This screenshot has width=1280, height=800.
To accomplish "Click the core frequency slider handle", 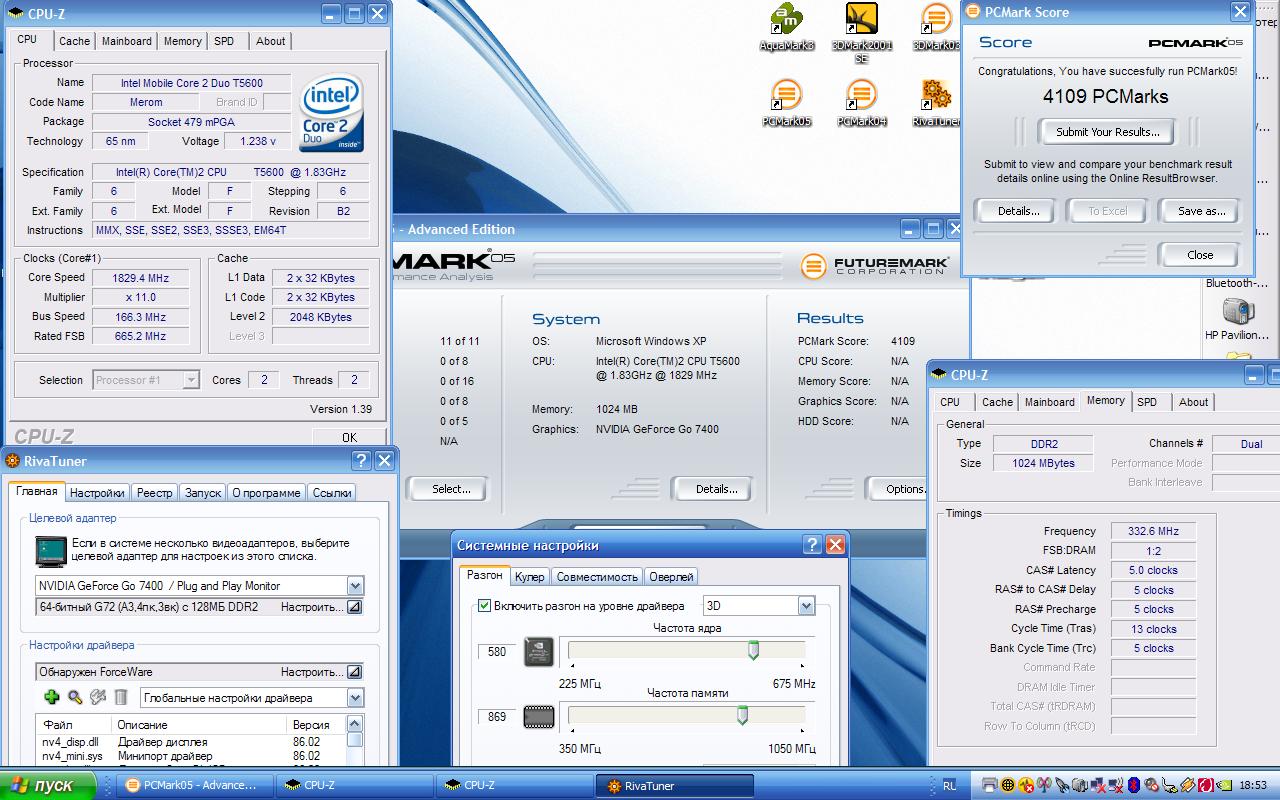I will tap(753, 651).
